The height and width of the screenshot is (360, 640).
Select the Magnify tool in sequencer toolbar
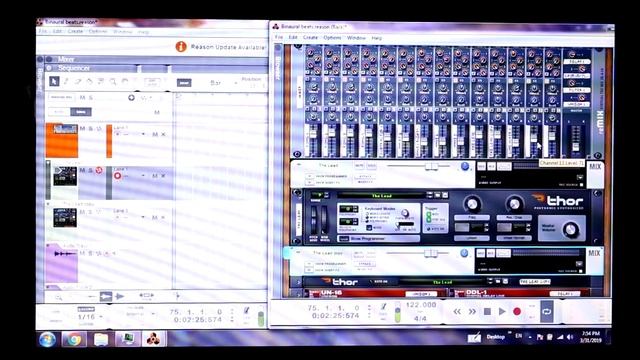(113, 82)
